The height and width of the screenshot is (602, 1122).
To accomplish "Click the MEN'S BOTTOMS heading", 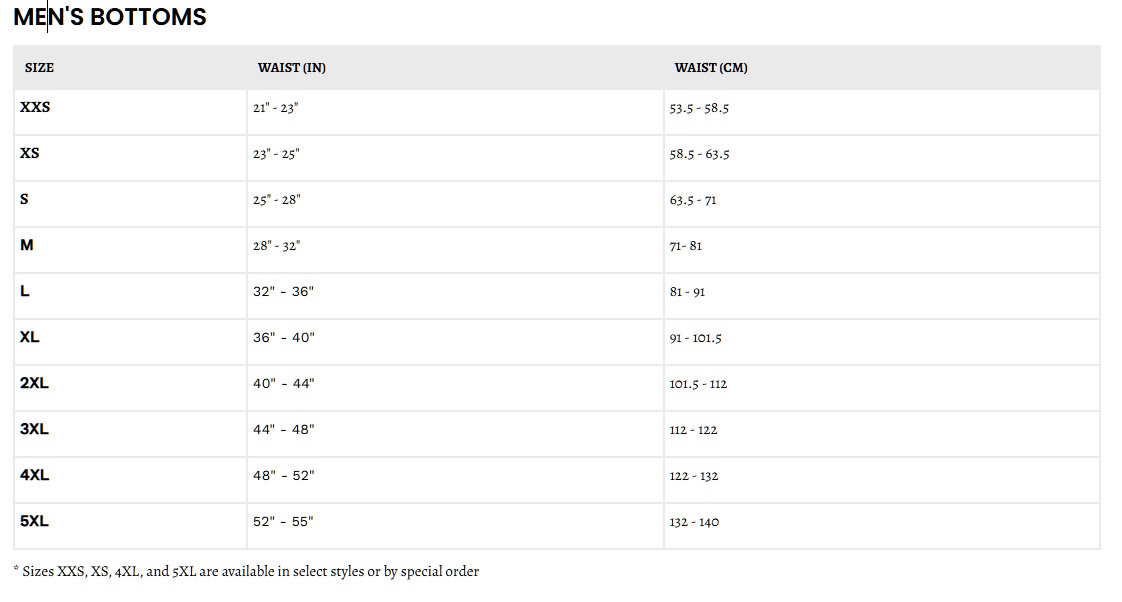I will click(x=110, y=17).
